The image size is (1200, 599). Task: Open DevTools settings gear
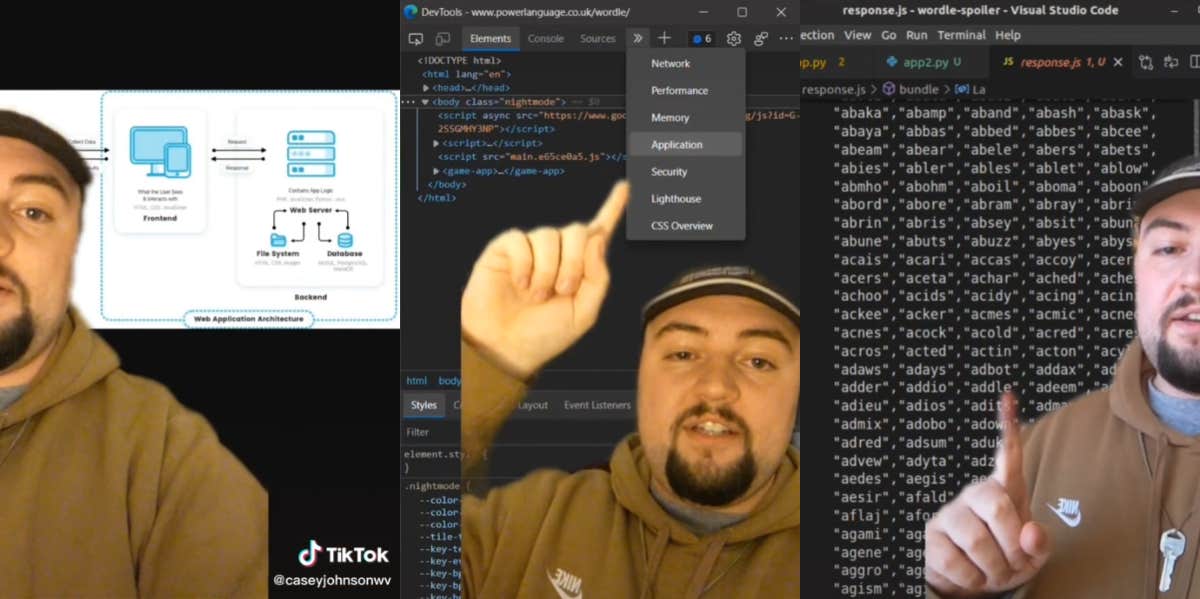[734, 39]
